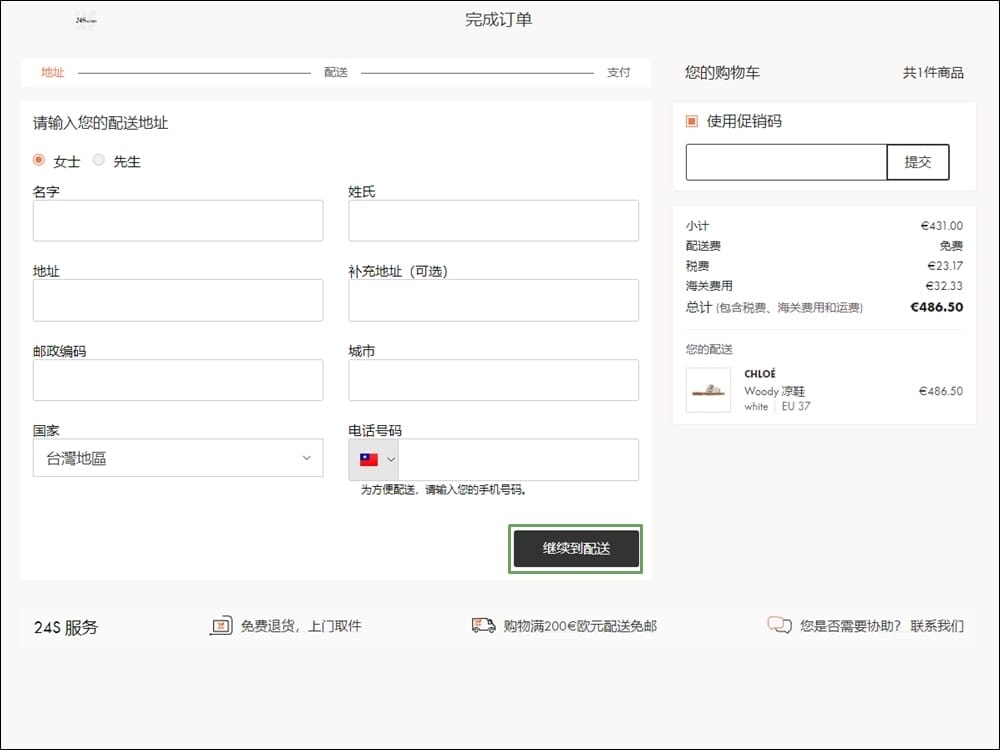Click the 24S 服务 label
This screenshot has width=1000, height=750.
pyautogui.click(x=66, y=627)
